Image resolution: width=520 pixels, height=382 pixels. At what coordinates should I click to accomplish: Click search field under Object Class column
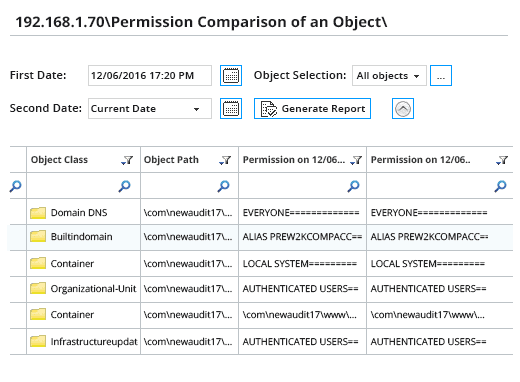(83, 186)
